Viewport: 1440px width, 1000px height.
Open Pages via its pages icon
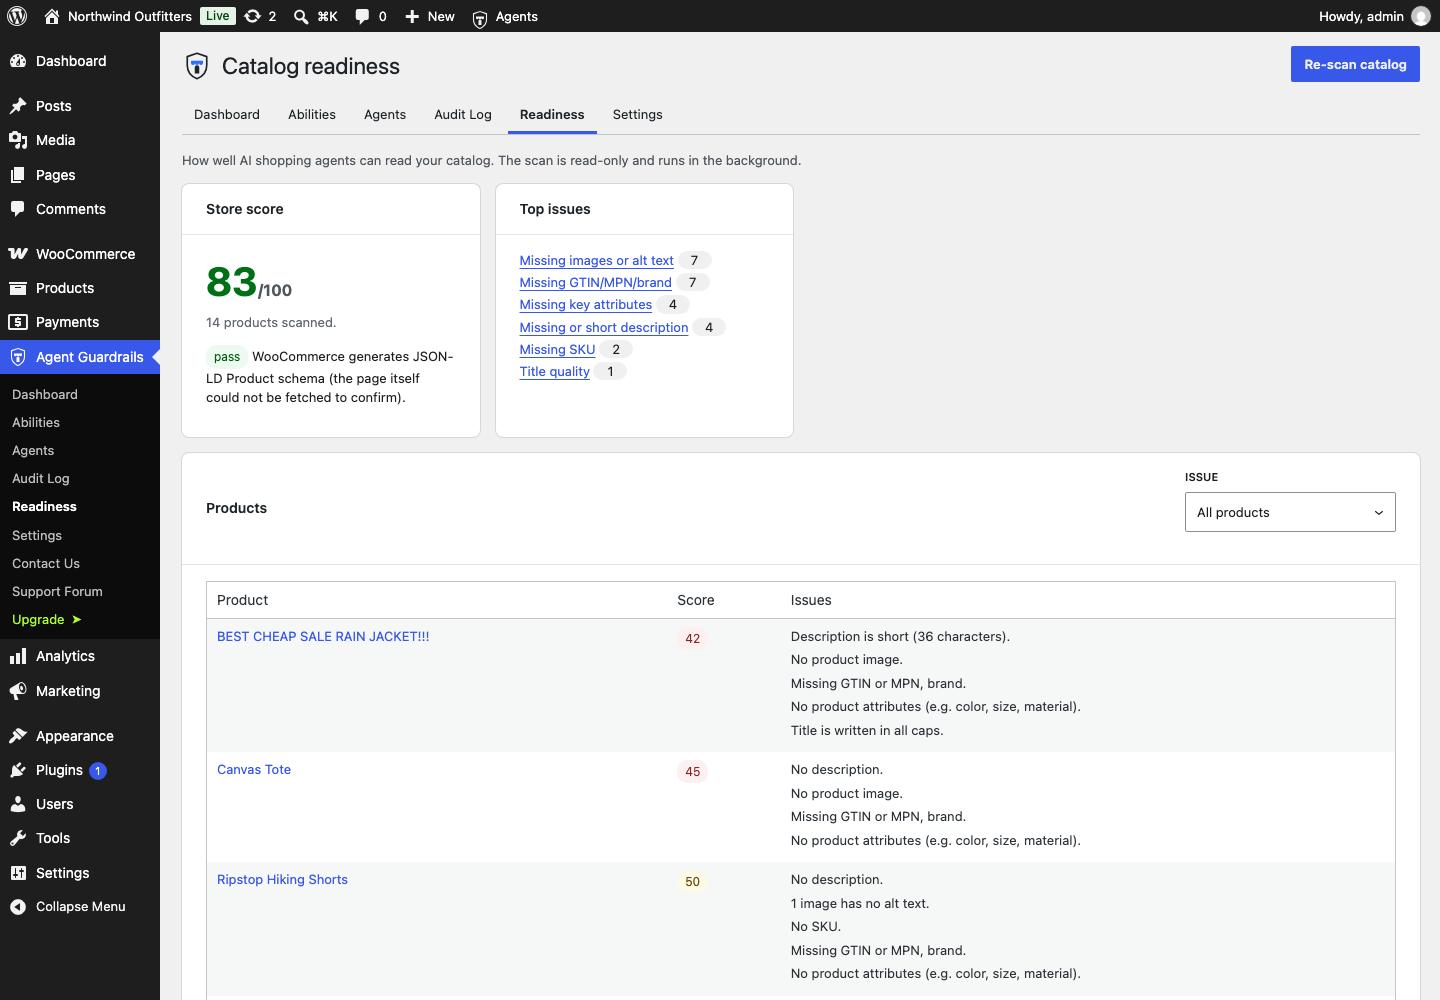18,175
